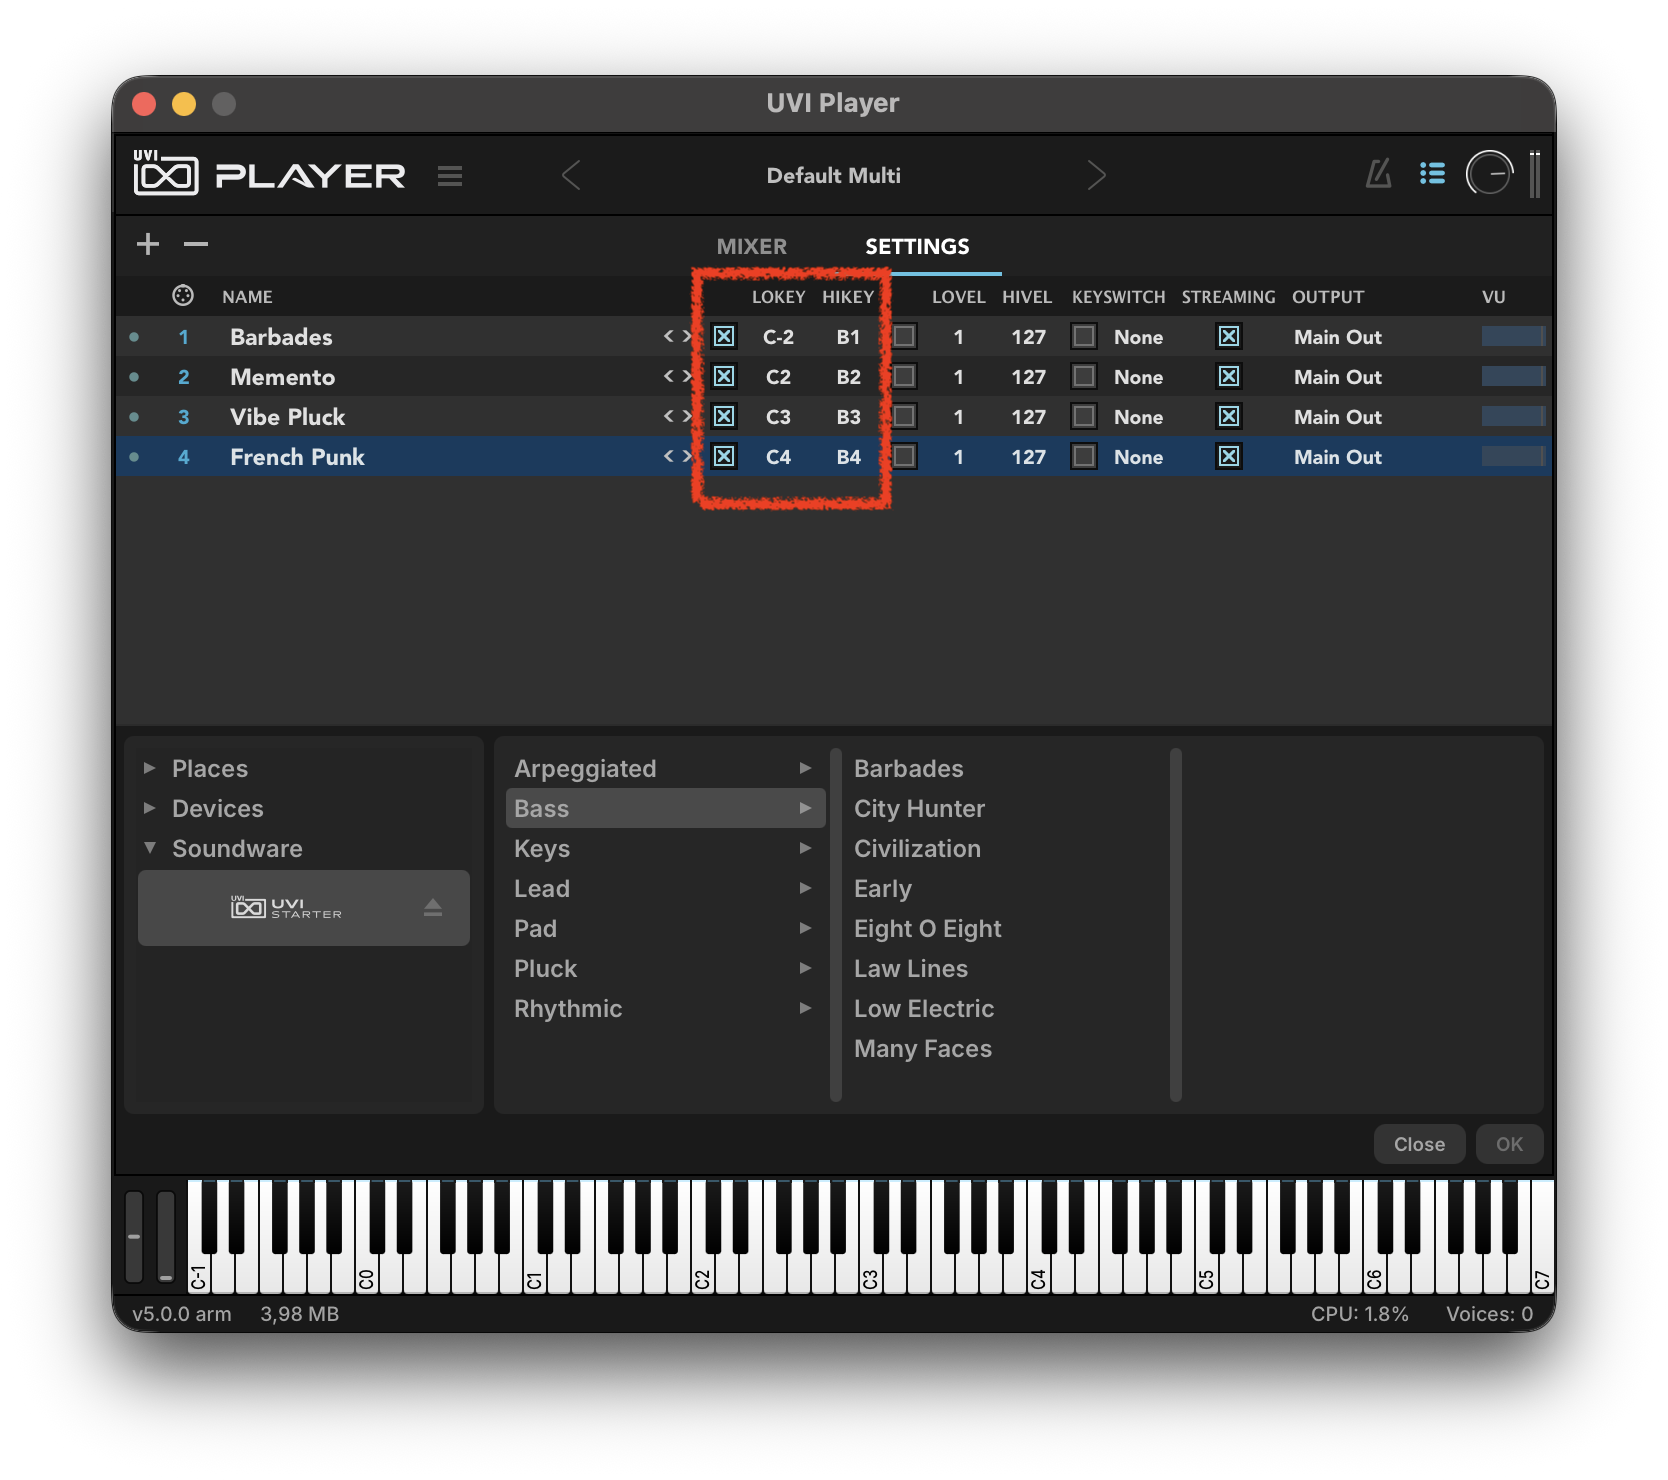Click the MIDI channel header icon
The image size is (1668, 1480).
[183, 296]
